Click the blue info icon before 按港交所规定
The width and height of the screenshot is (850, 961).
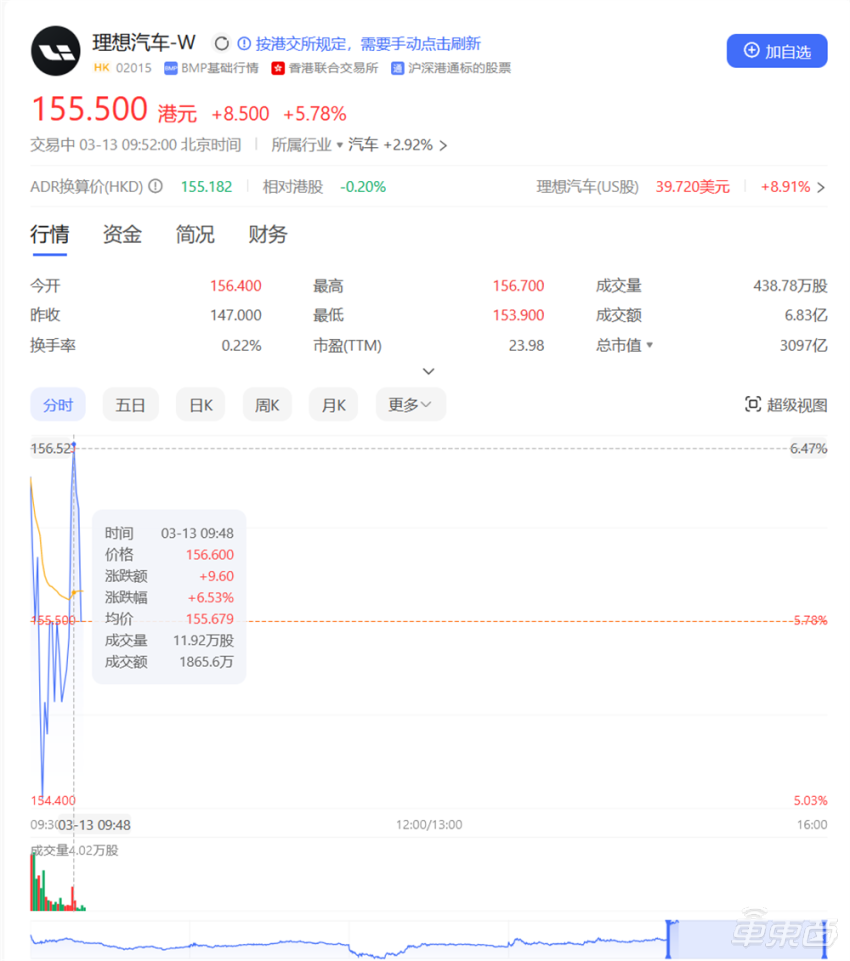coord(244,44)
